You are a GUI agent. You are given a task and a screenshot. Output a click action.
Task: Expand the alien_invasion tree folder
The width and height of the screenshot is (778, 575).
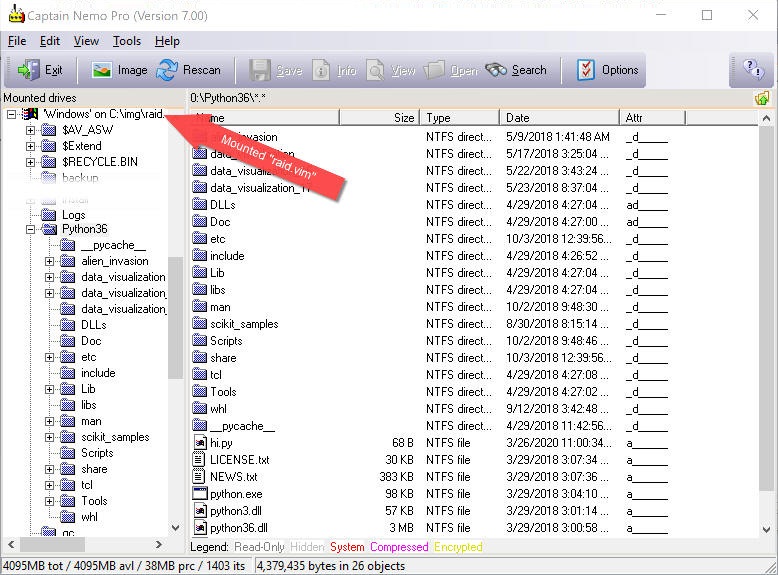(x=49, y=261)
